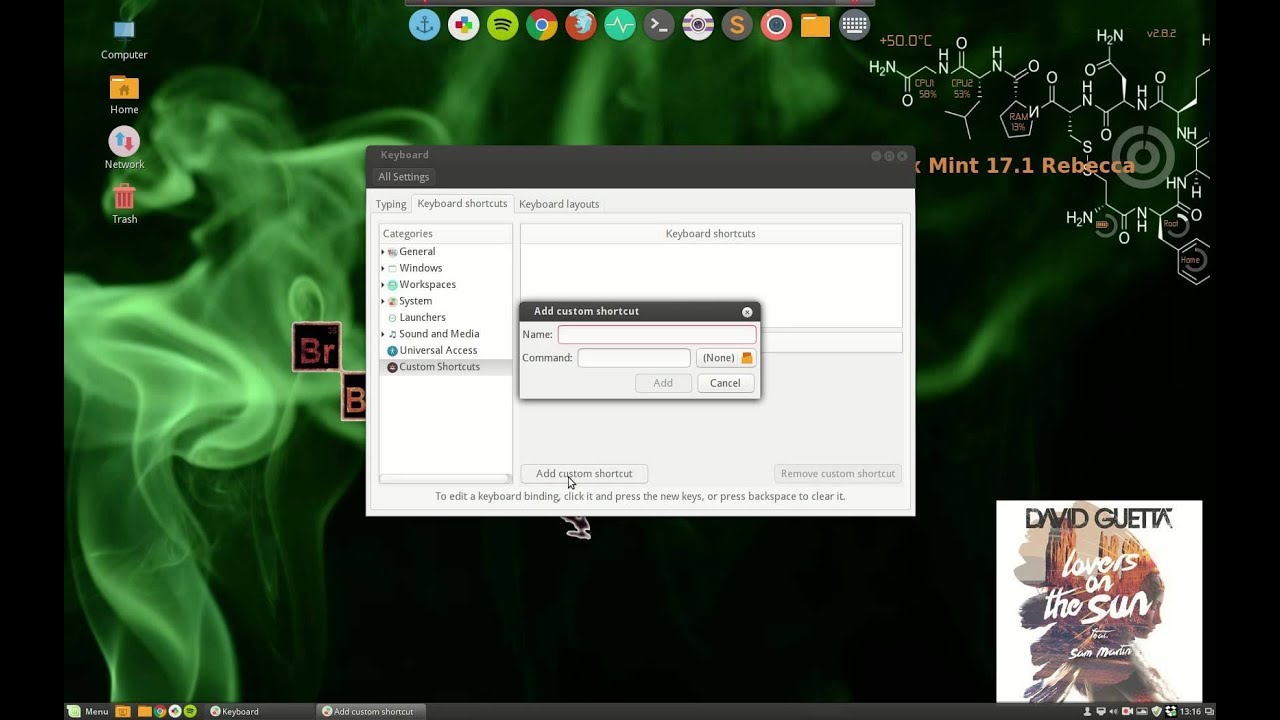
Task: Open the onscreen keyboard dock icon
Action: (853, 24)
